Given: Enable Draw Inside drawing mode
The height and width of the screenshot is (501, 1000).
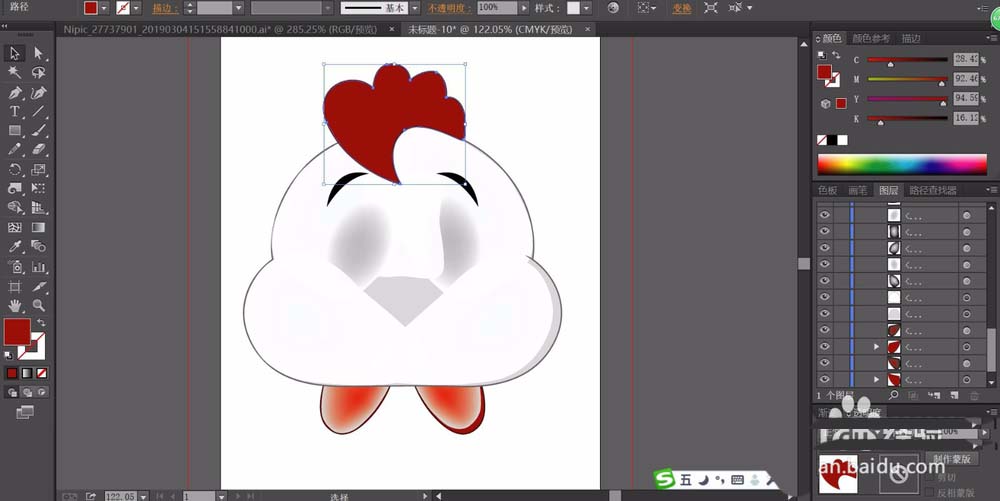Looking at the screenshot, I should coord(42,393).
